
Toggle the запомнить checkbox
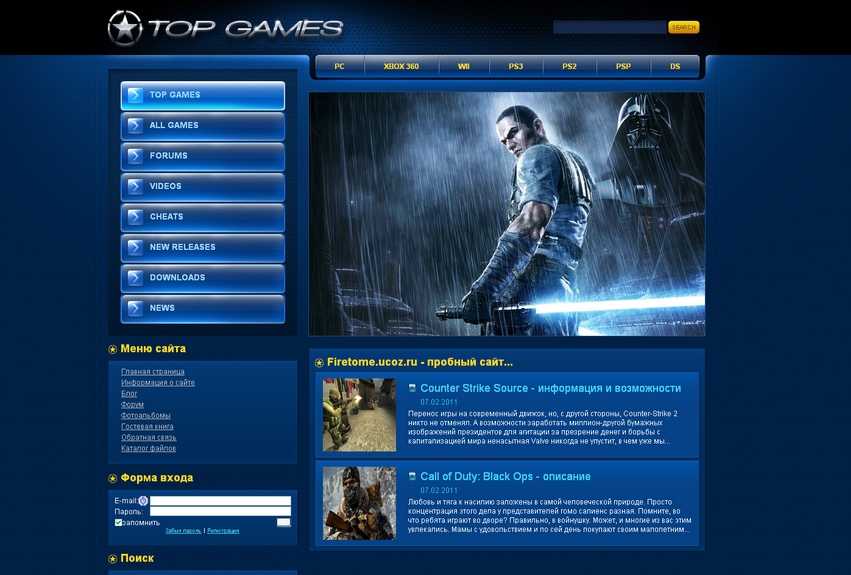pyautogui.click(x=118, y=522)
